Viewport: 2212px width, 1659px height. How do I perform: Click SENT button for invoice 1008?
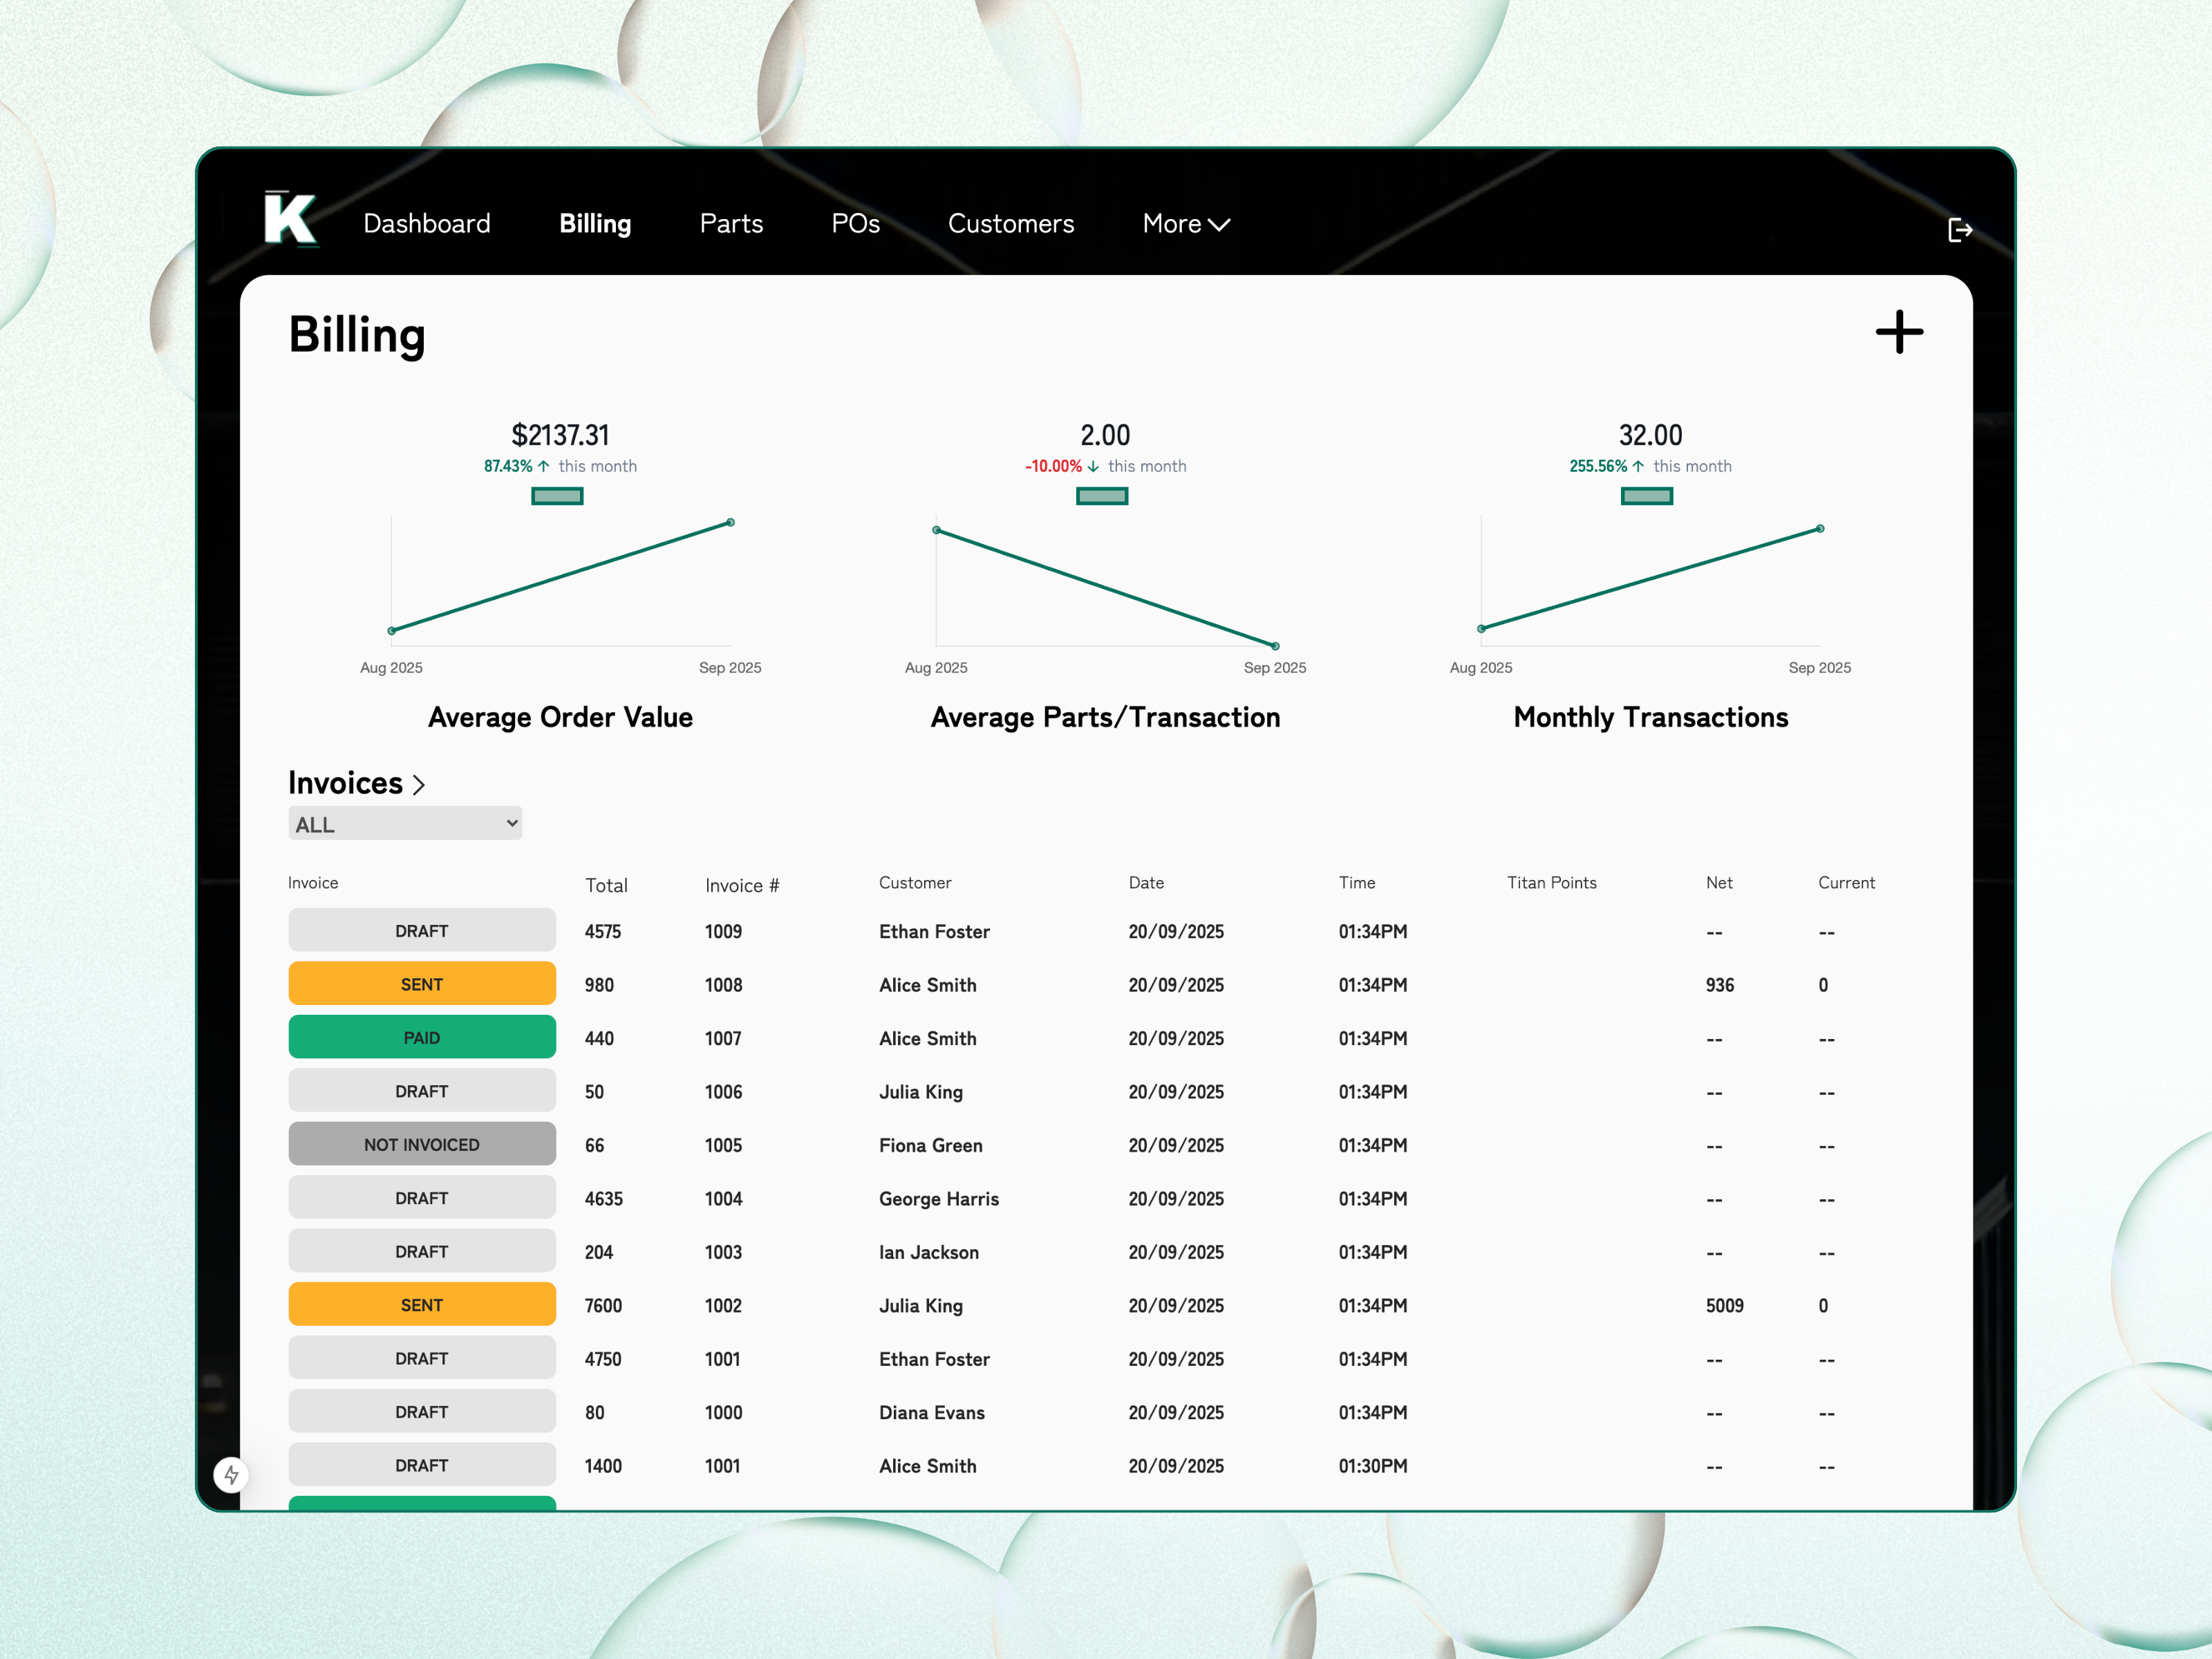click(x=422, y=984)
